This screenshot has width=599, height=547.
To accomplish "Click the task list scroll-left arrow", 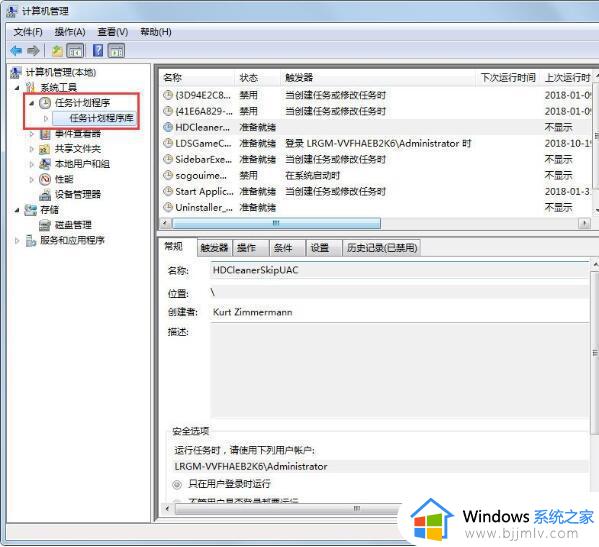I will coord(165,223).
